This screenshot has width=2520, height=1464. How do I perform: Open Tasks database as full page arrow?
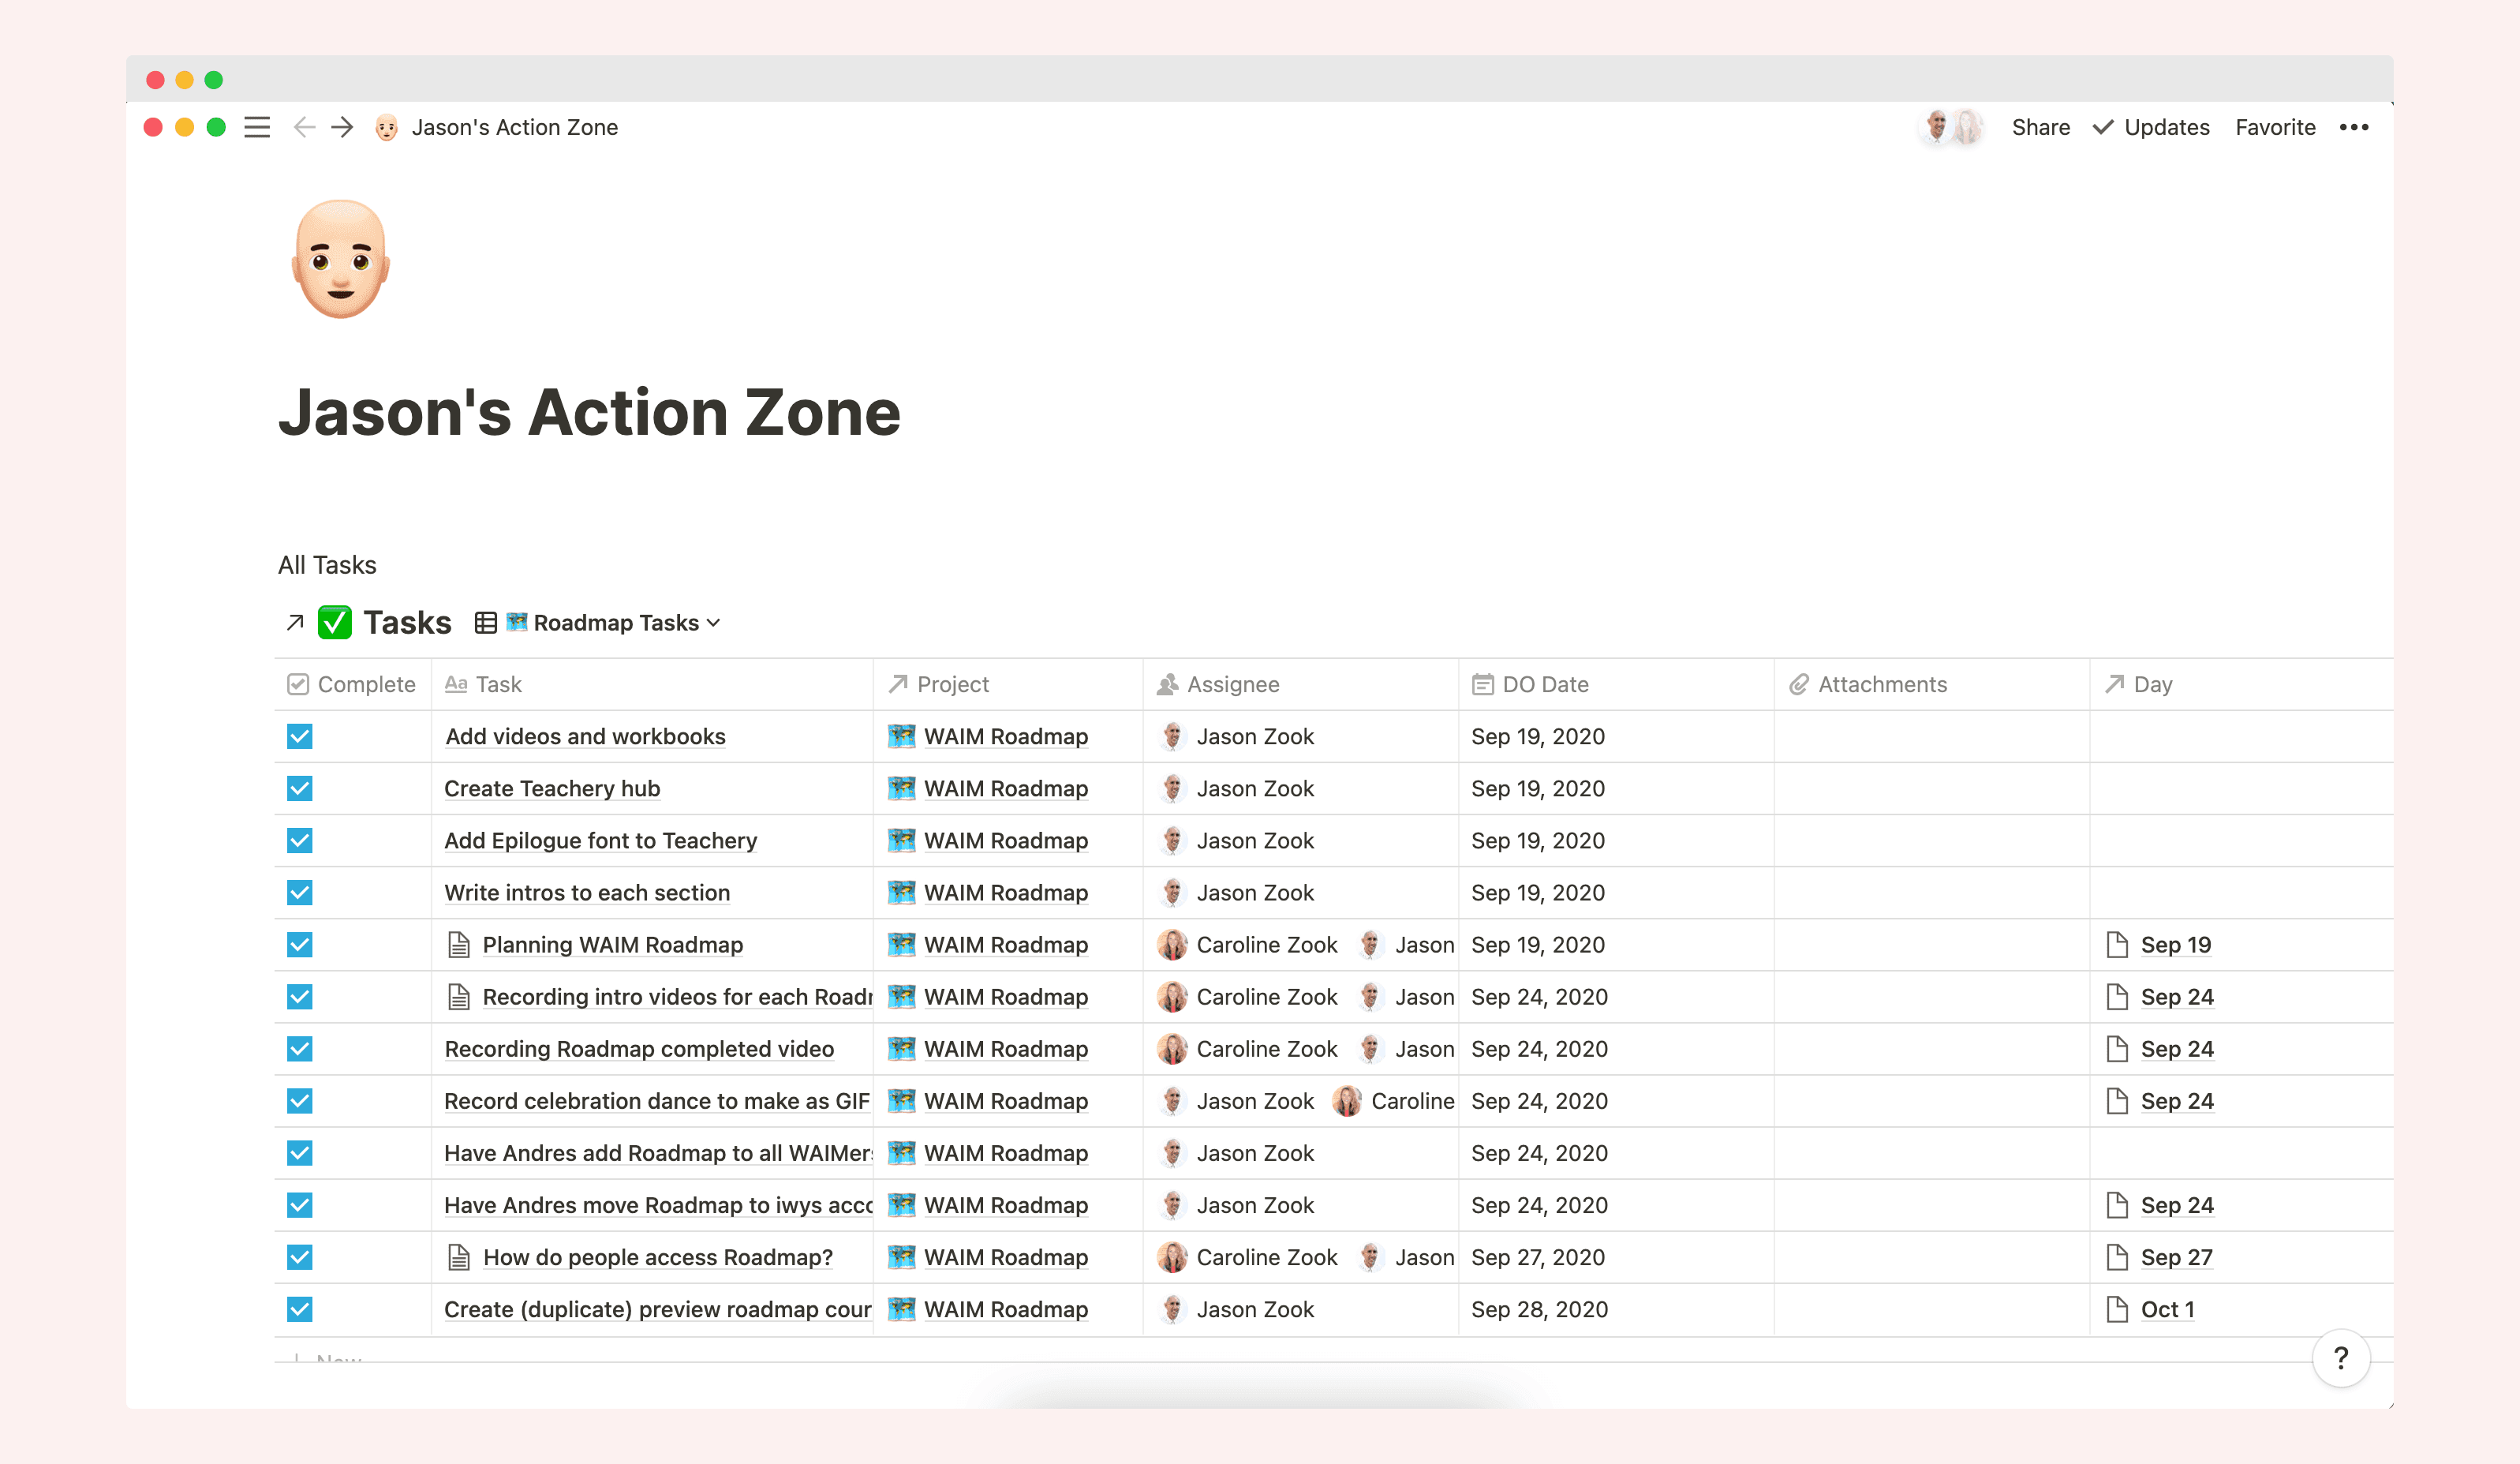tap(293, 622)
